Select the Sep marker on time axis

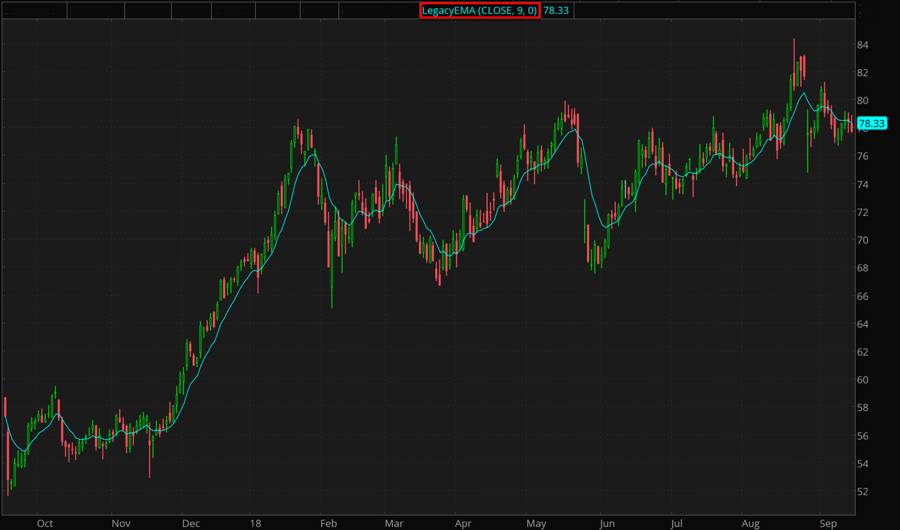tap(827, 522)
